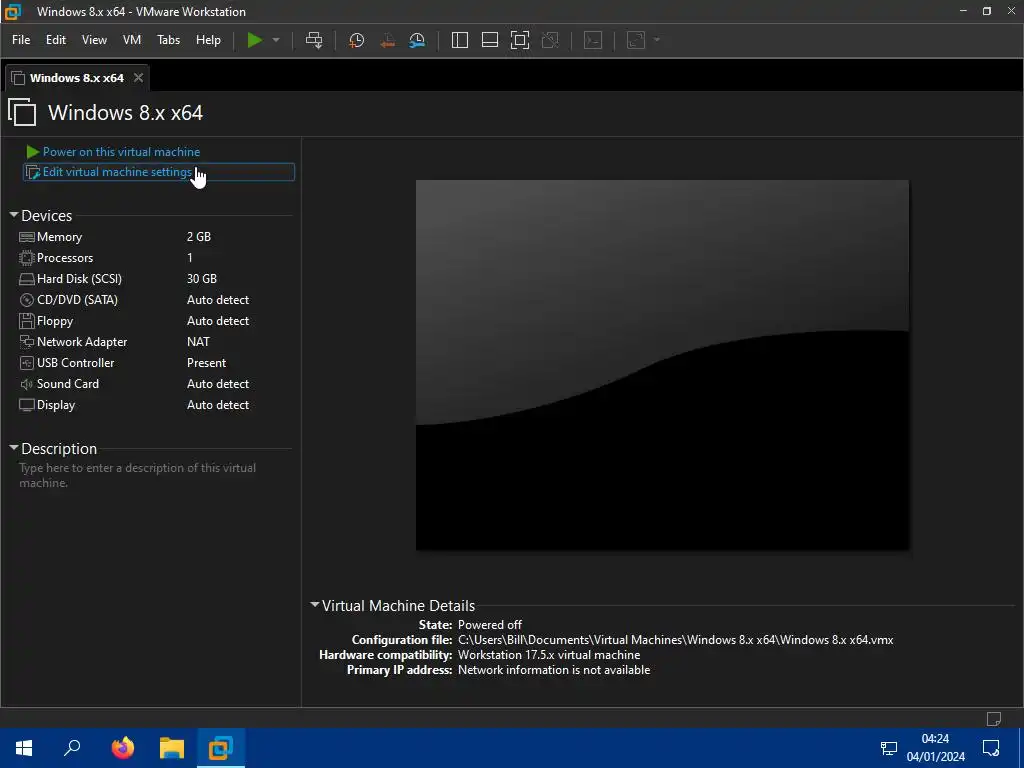This screenshot has height=768, width=1024.
Task: Collapse the Virtual Machine Details section
Action: click(315, 605)
